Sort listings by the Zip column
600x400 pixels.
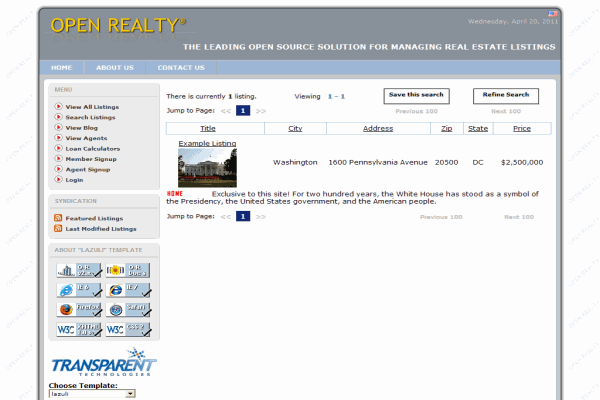pyautogui.click(x=447, y=128)
